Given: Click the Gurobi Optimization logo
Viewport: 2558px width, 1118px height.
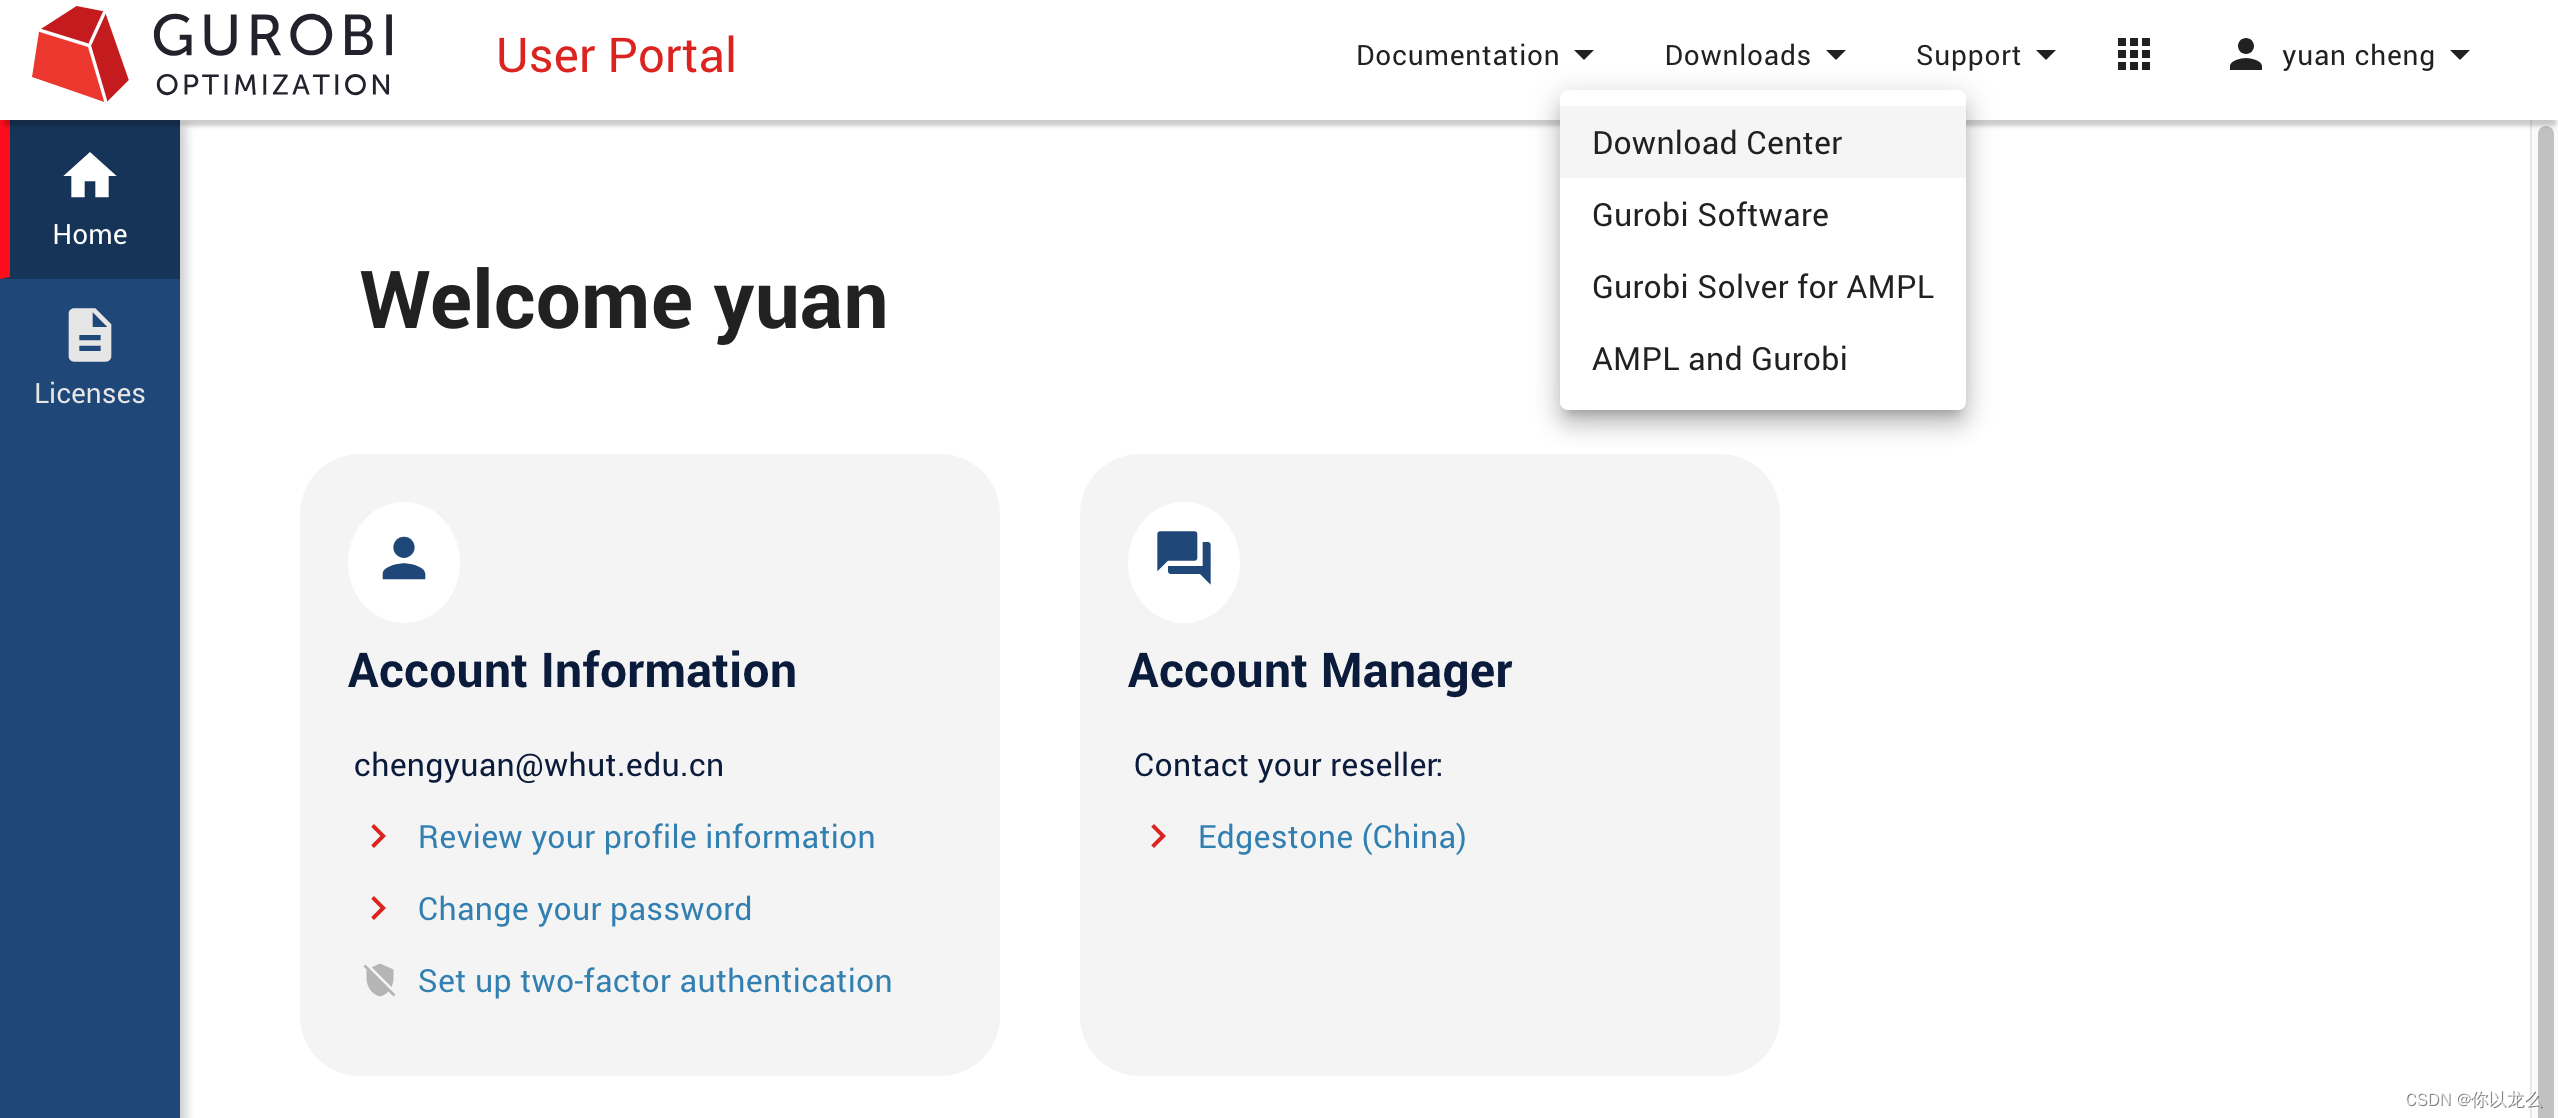Looking at the screenshot, I should [213, 55].
